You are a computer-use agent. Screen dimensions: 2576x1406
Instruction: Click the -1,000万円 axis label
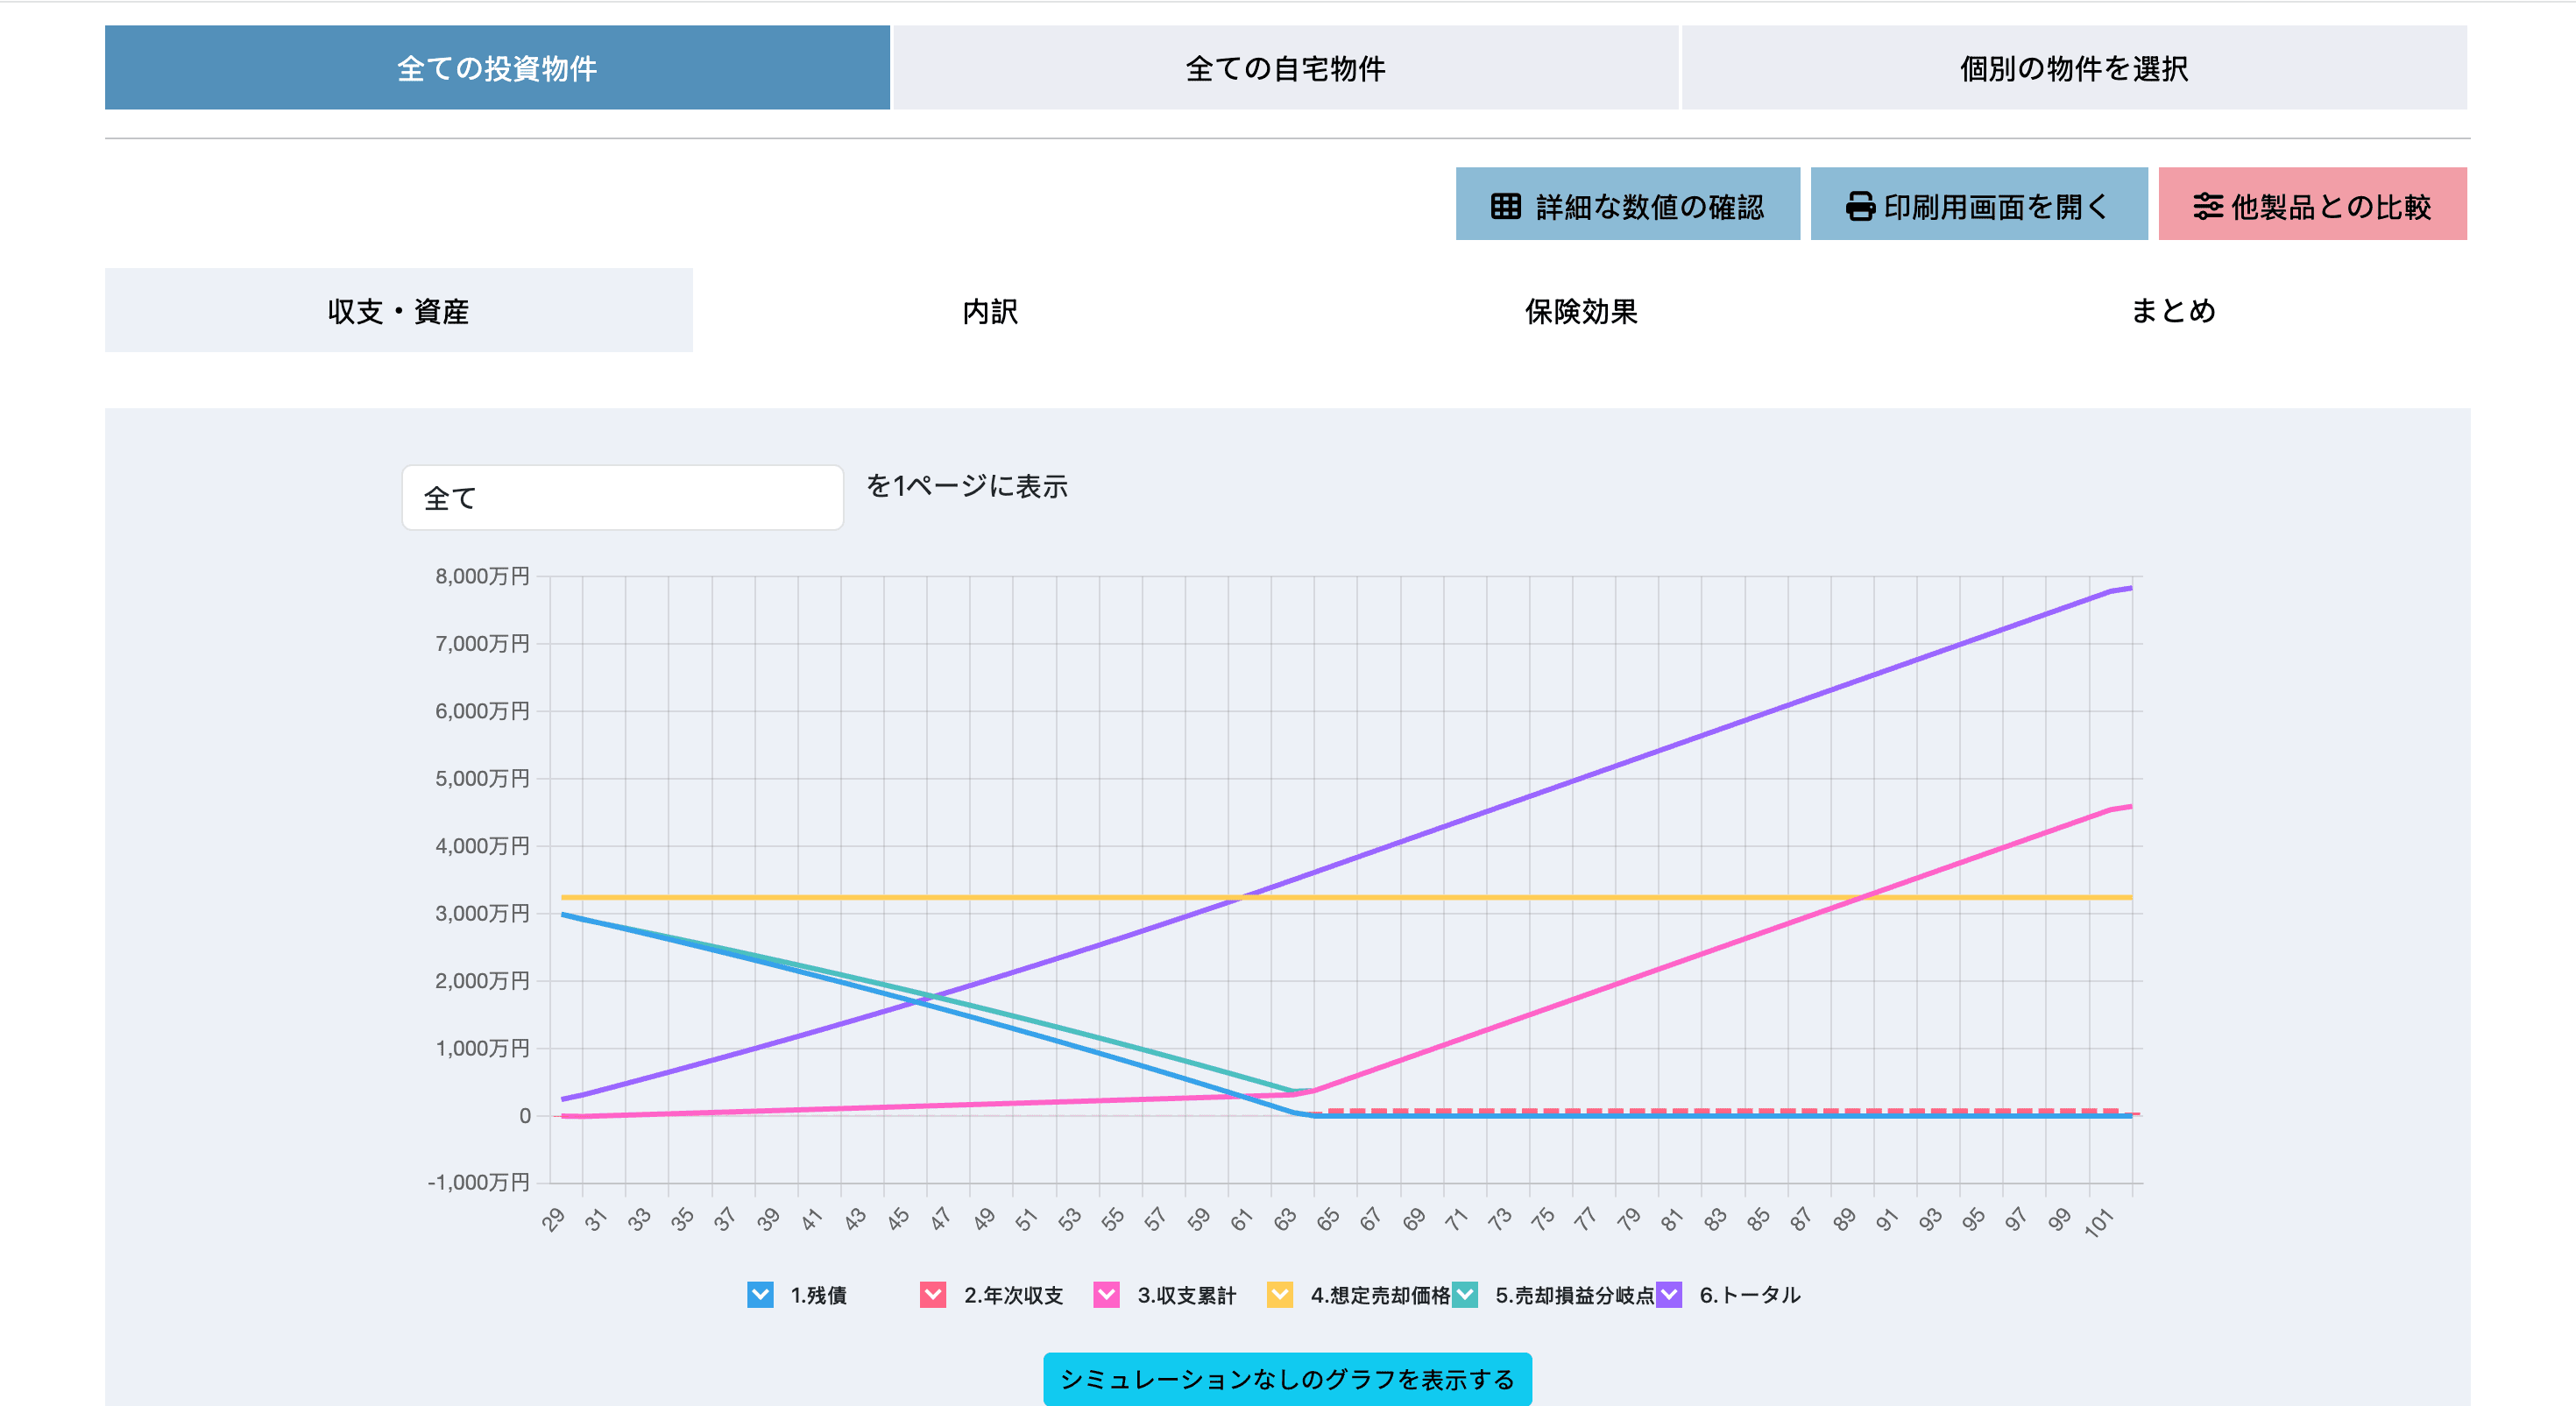click(478, 1182)
